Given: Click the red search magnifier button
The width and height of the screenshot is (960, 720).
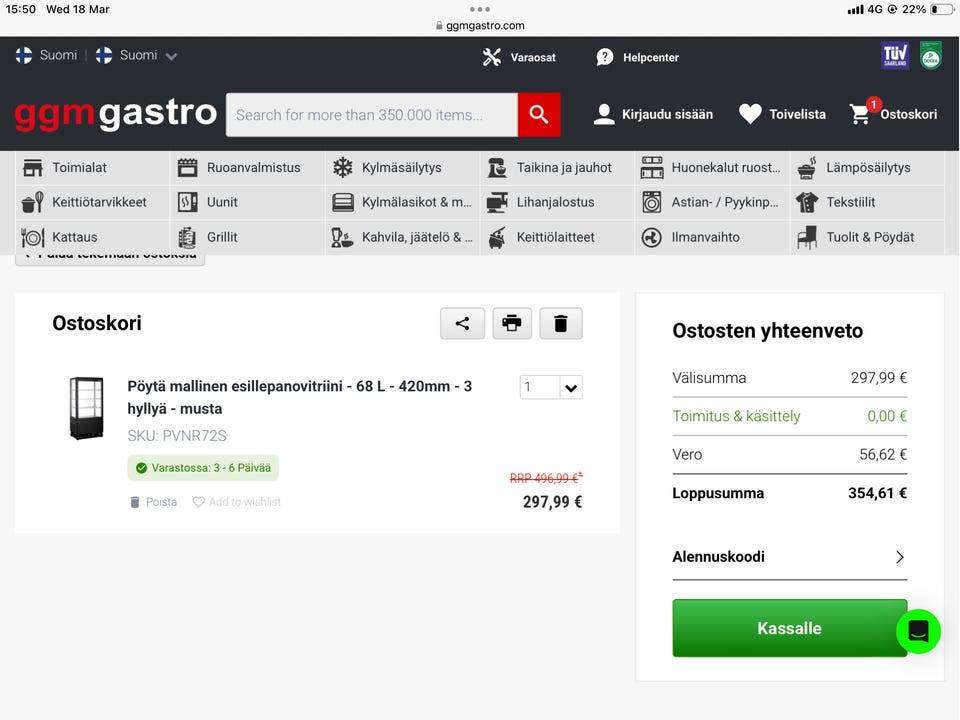Looking at the screenshot, I should [x=539, y=115].
